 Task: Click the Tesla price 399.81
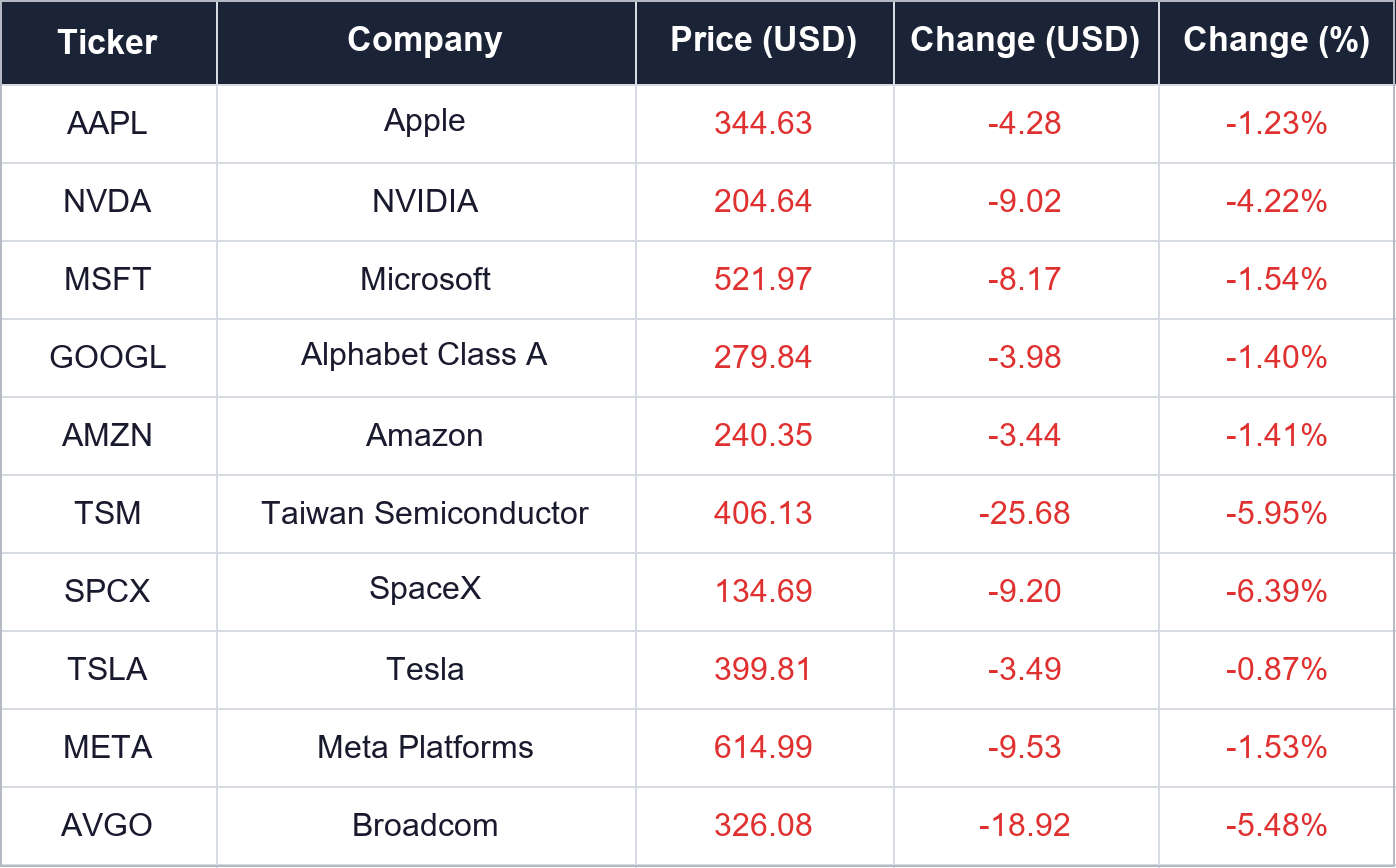coord(764,669)
